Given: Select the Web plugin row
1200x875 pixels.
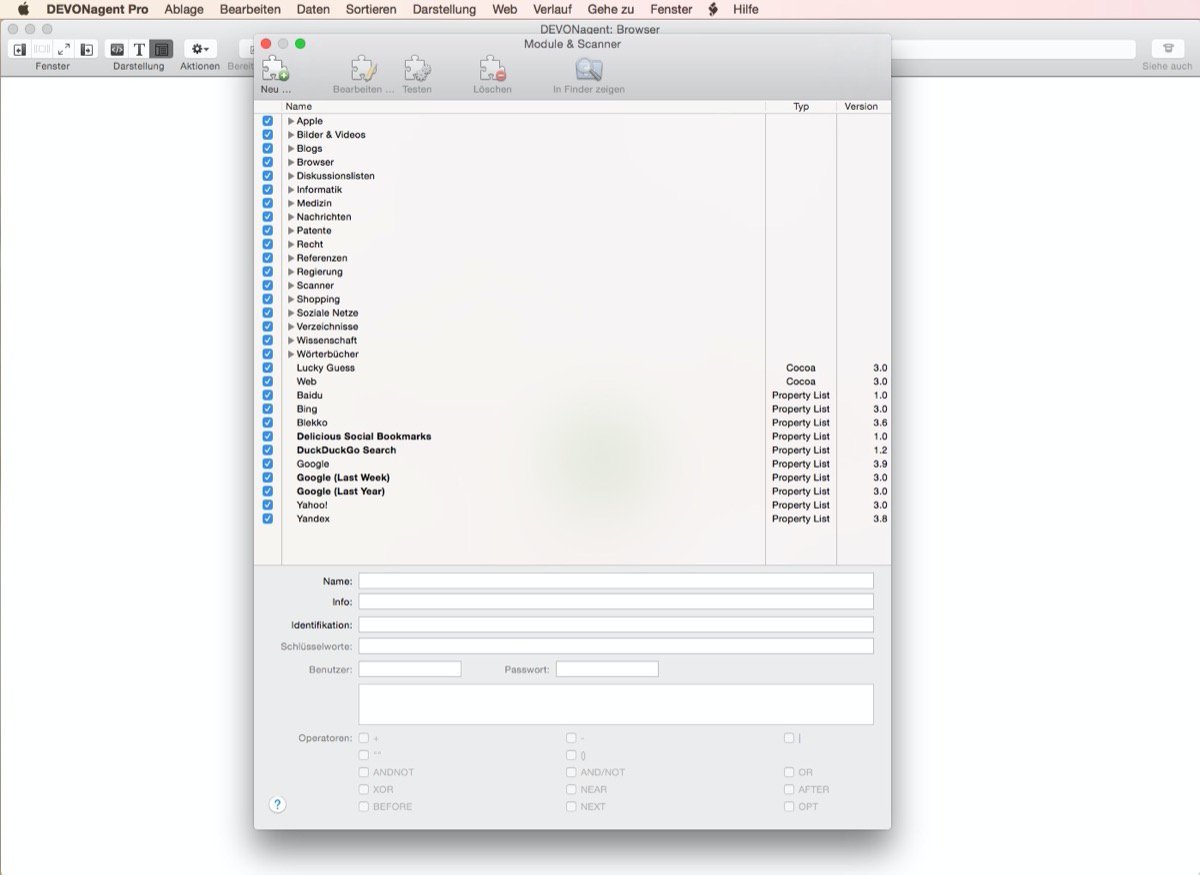Looking at the screenshot, I should point(572,382).
